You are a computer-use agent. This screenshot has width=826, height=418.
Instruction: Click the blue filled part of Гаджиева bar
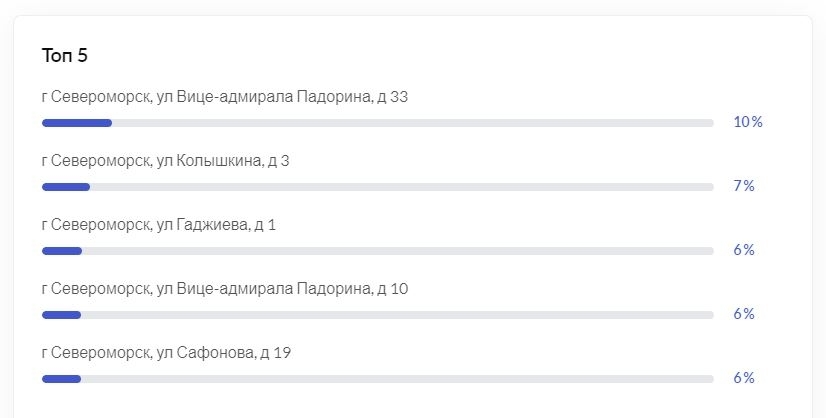pos(62,251)
